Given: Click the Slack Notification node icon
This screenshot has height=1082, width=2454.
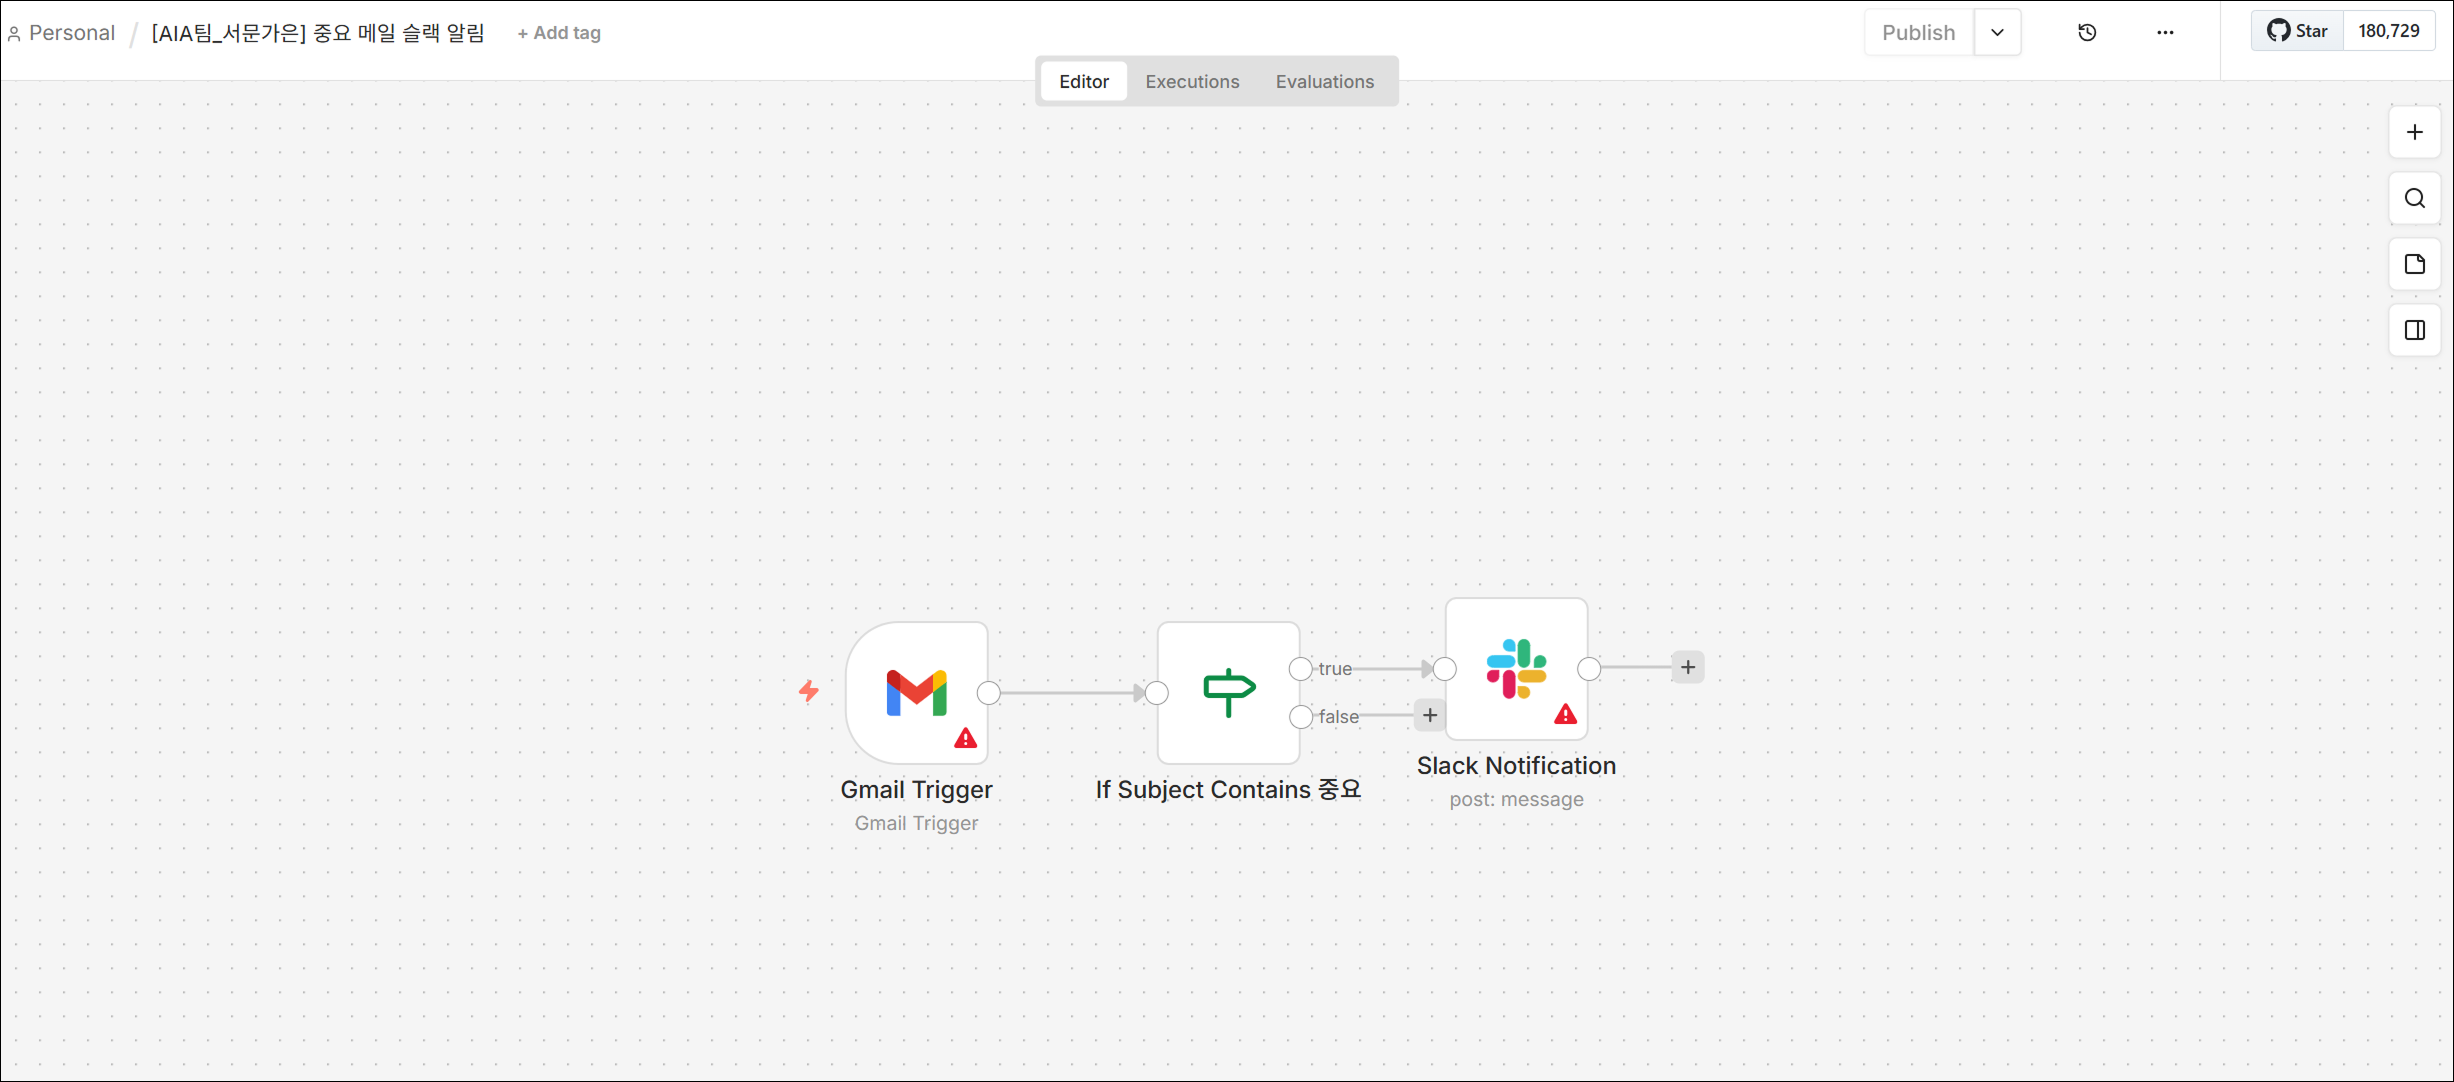Looking at the screenshot, I should point(1516,668).
